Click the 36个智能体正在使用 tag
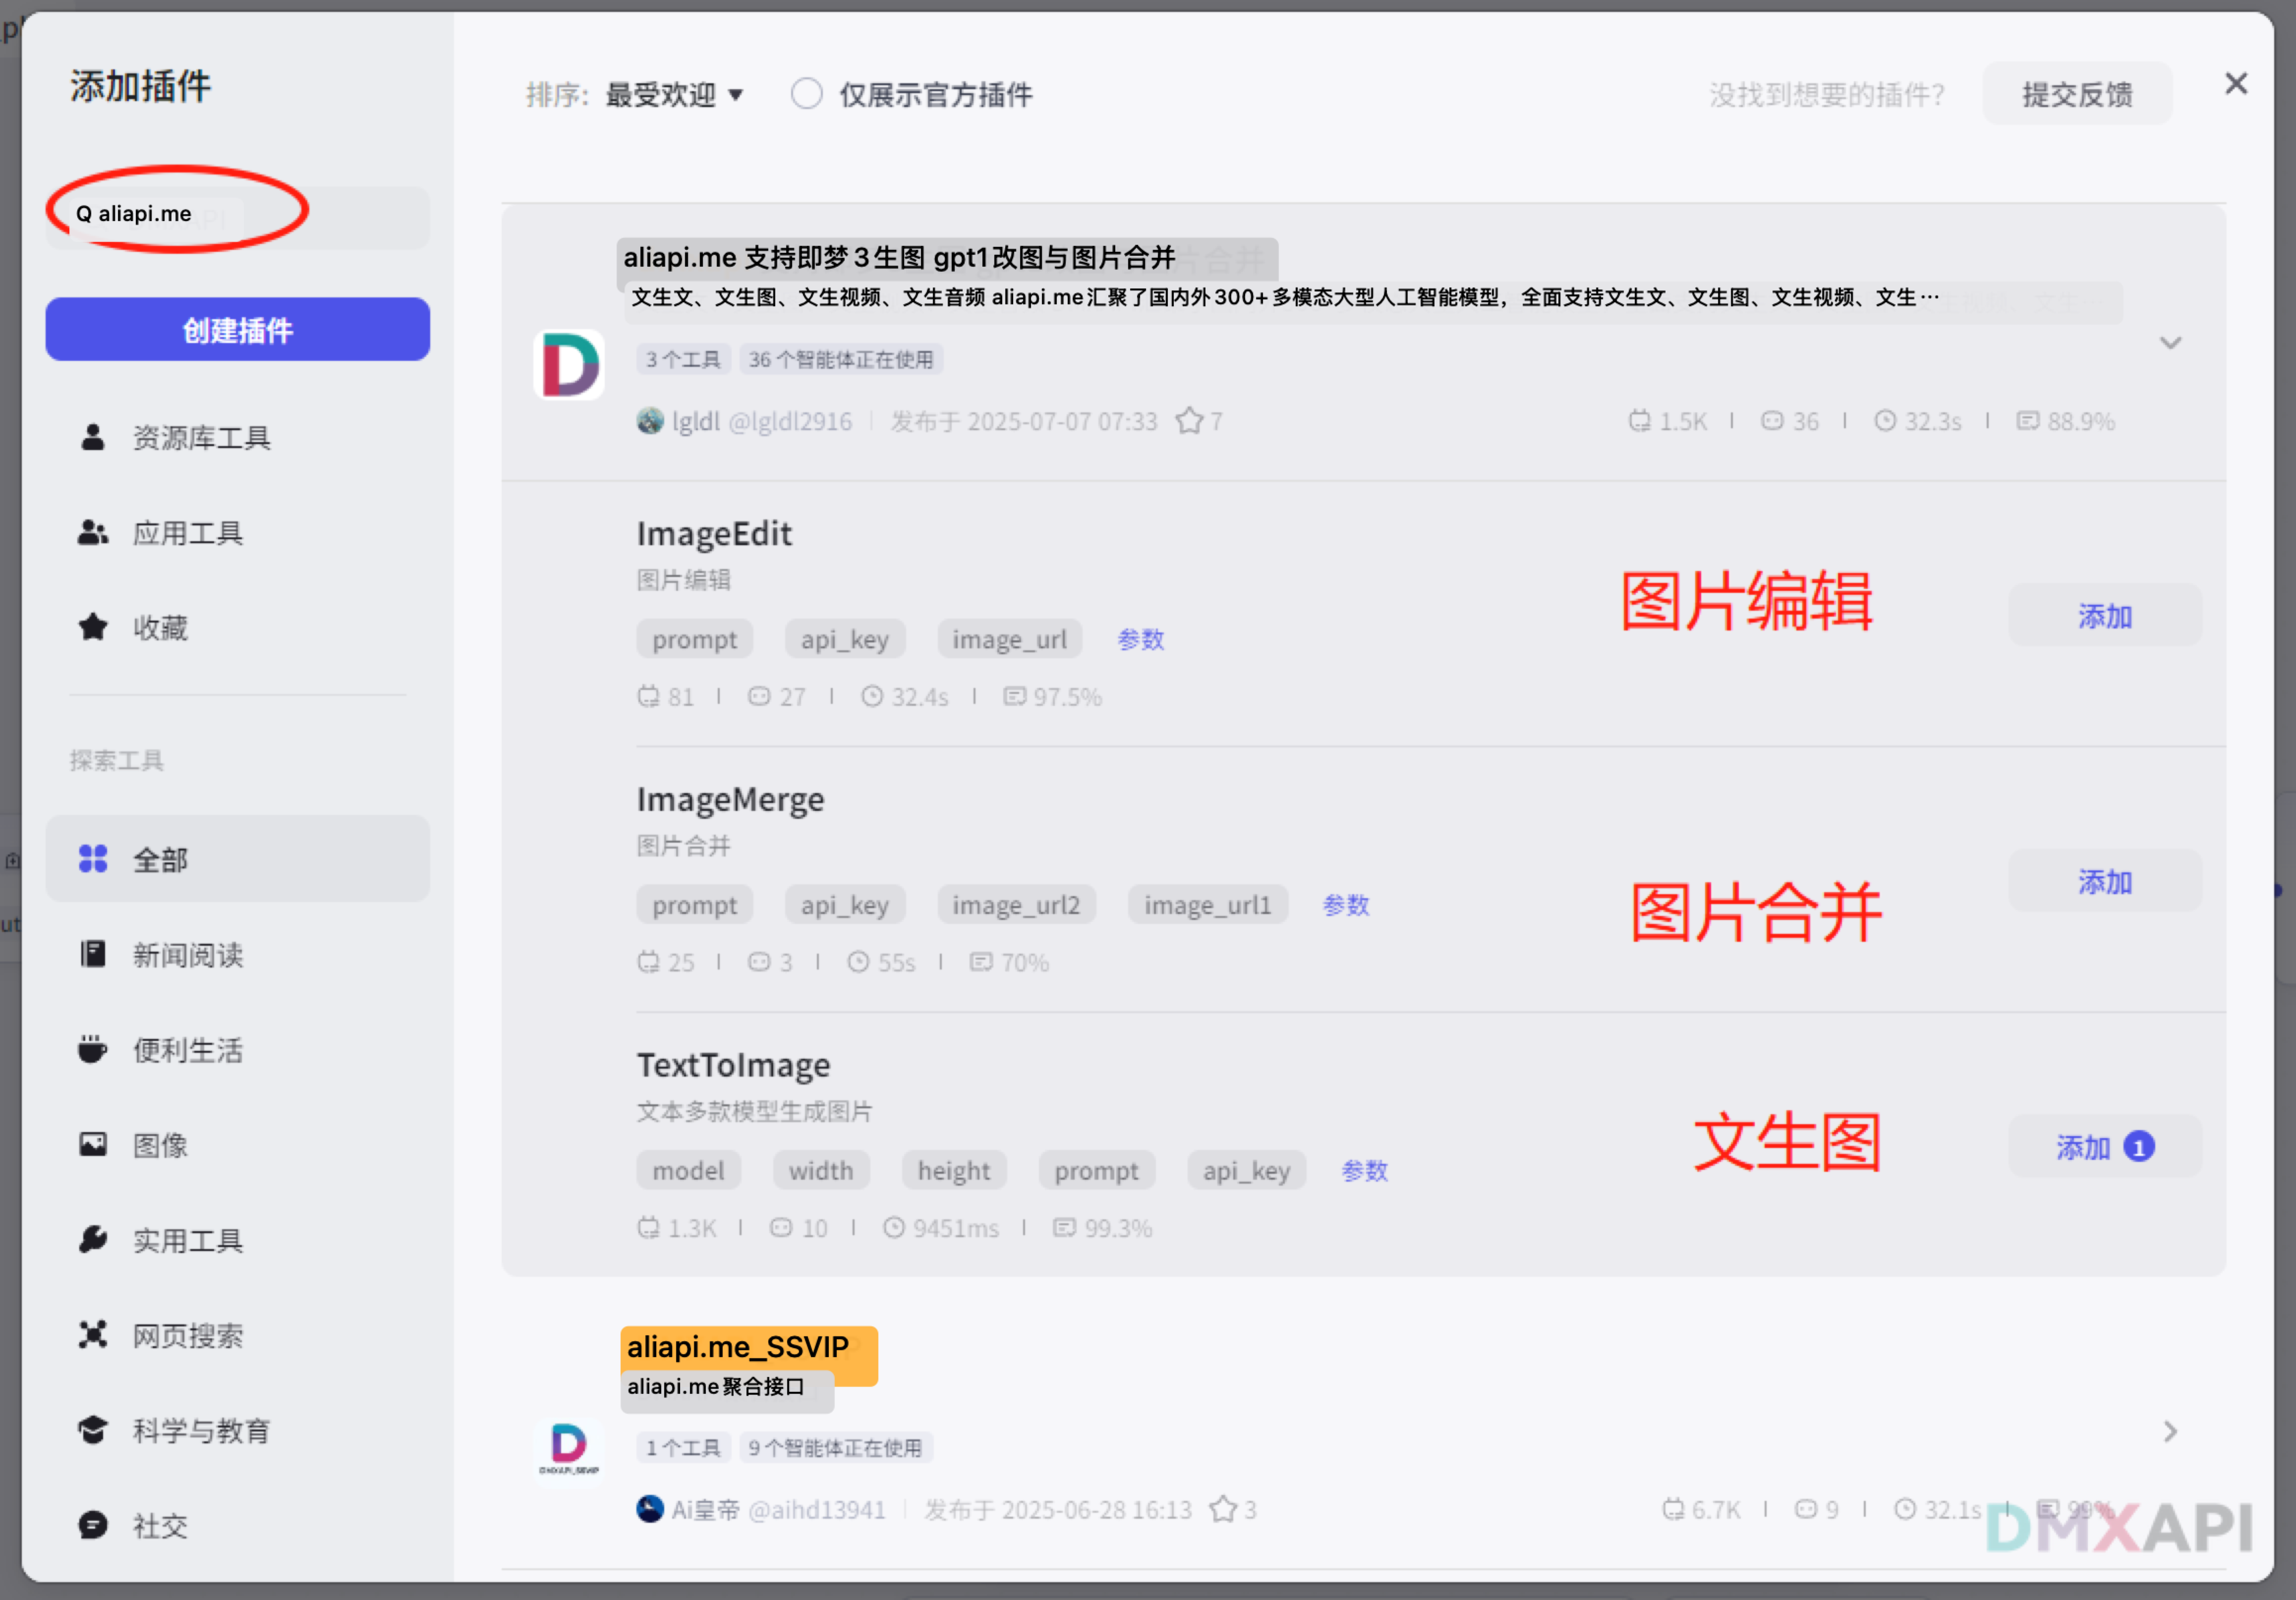The image size is (2296, 1600). coord(841,359)
